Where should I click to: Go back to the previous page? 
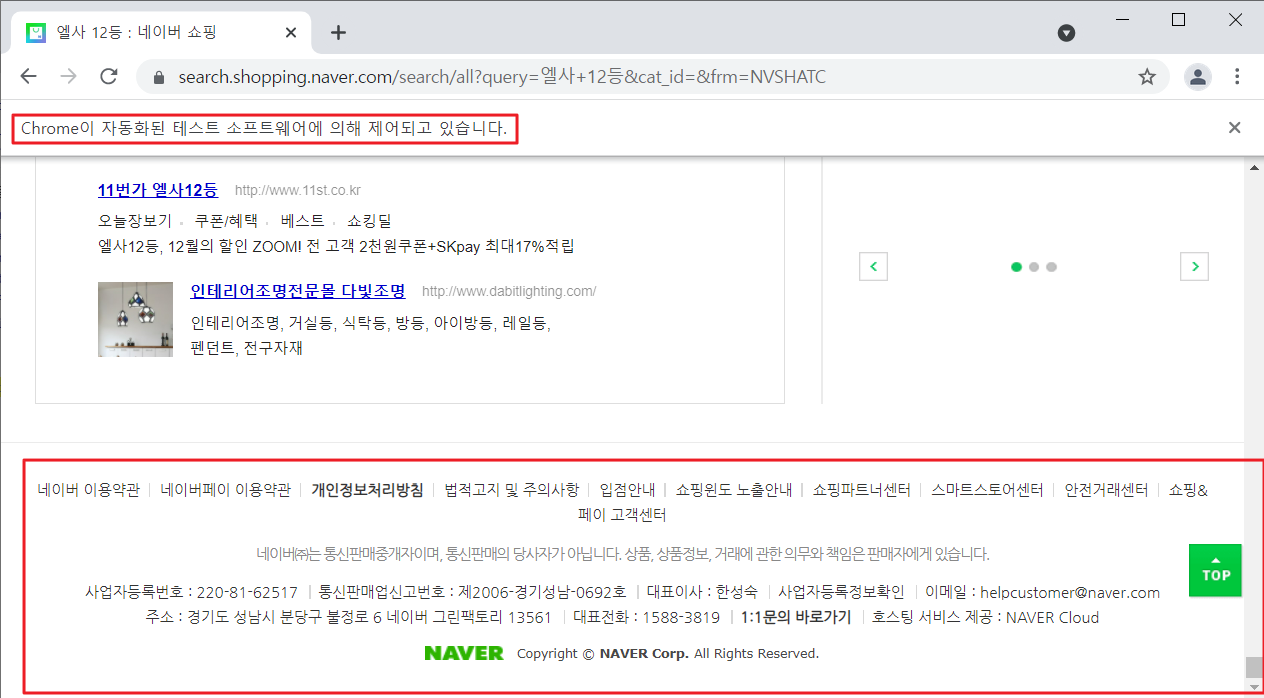(28, 77)
